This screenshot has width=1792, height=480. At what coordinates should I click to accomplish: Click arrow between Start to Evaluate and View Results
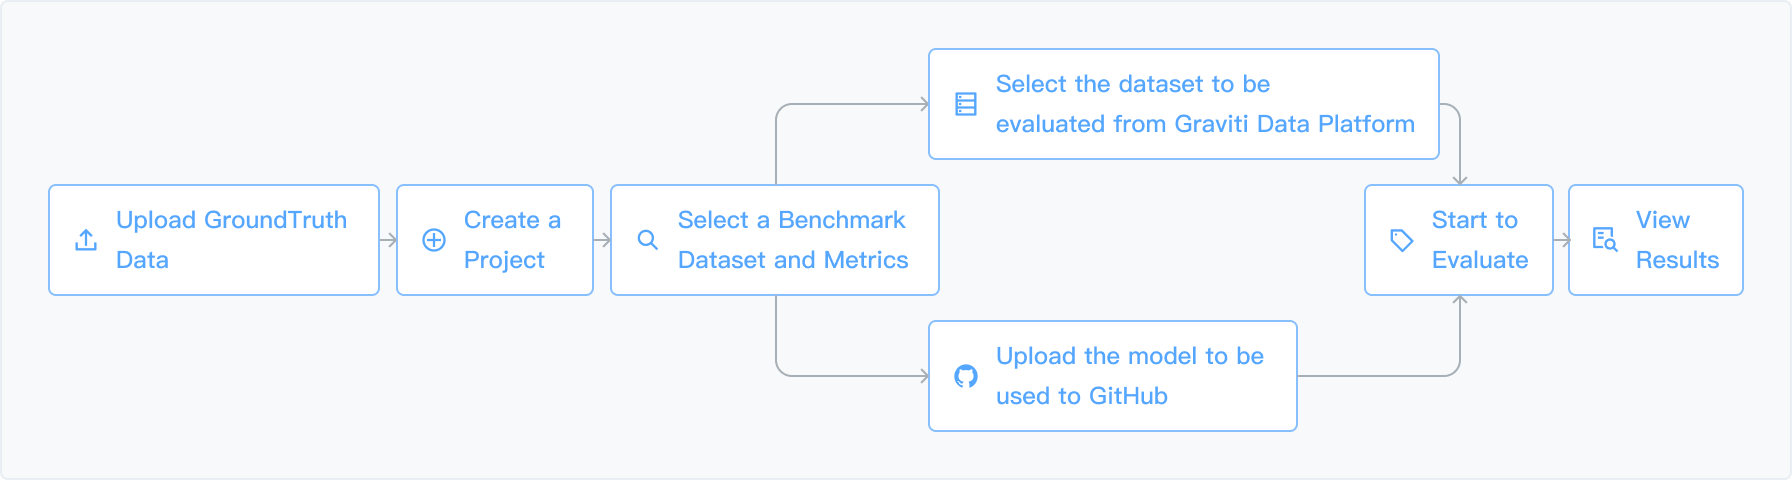click(1562, 240)
